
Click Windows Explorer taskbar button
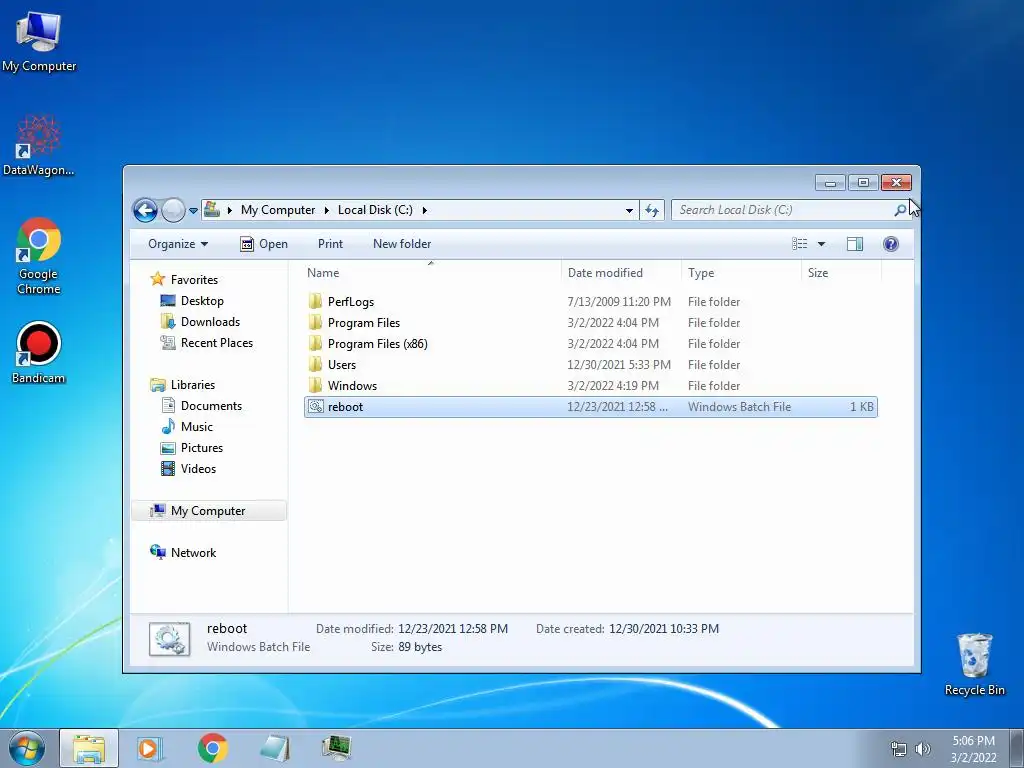click(x=89, y=748)
